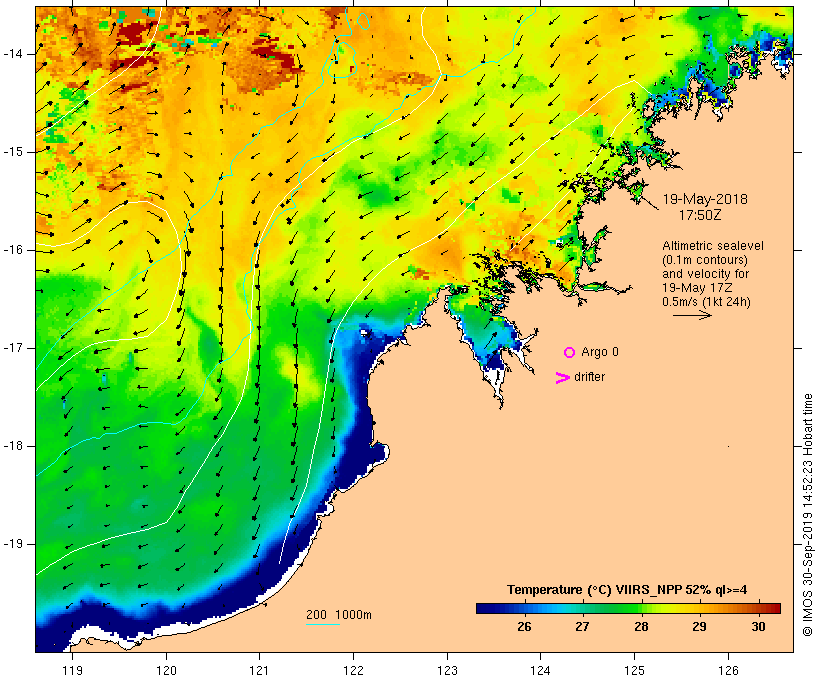The height and width of the screenshot is (680, 820).
Task: Click colorbar tick label '29'
Action: tap(700, 627)
